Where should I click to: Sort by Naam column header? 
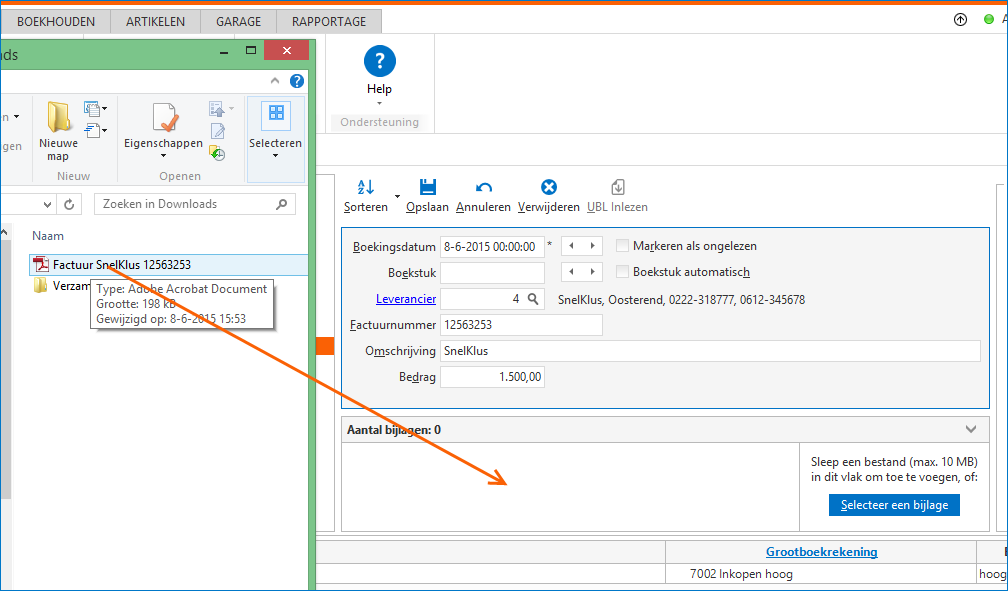click(48, 236)
